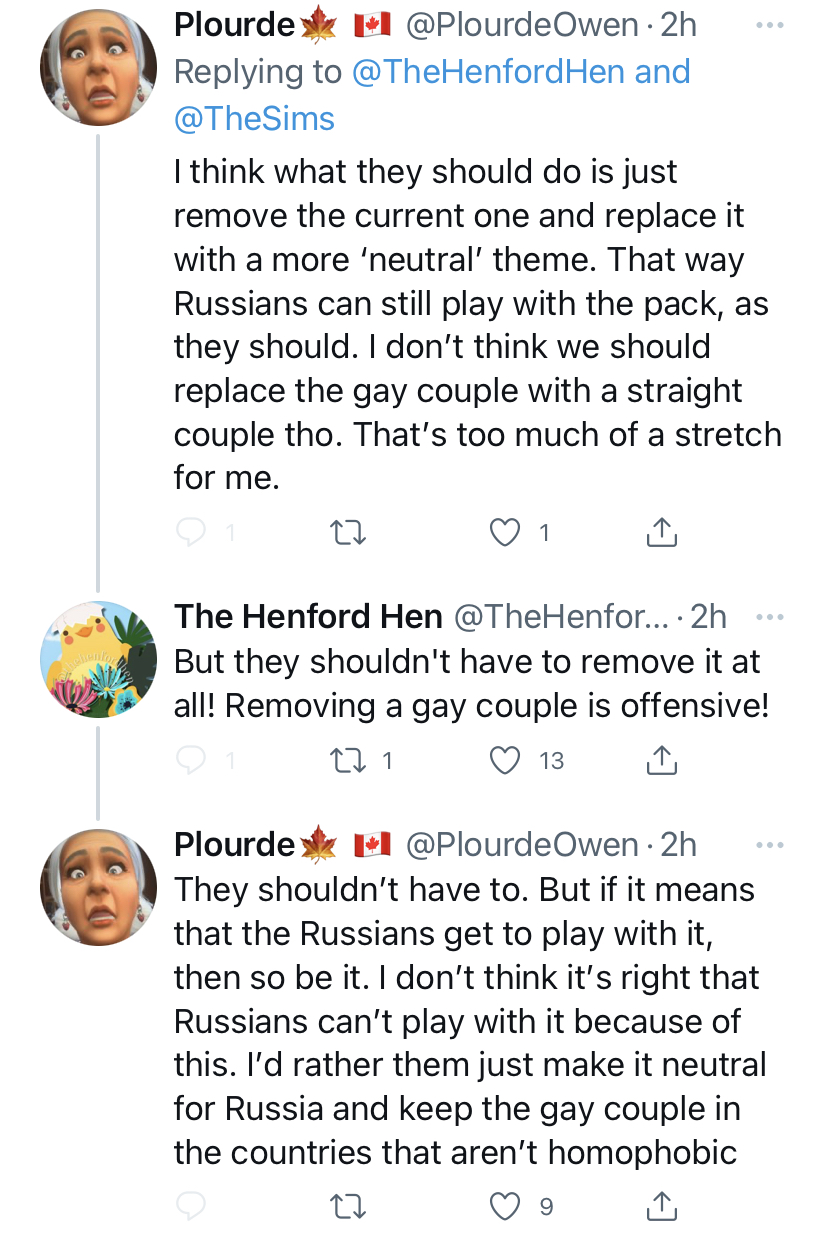Reply to Plourde's first tweet

191,533
